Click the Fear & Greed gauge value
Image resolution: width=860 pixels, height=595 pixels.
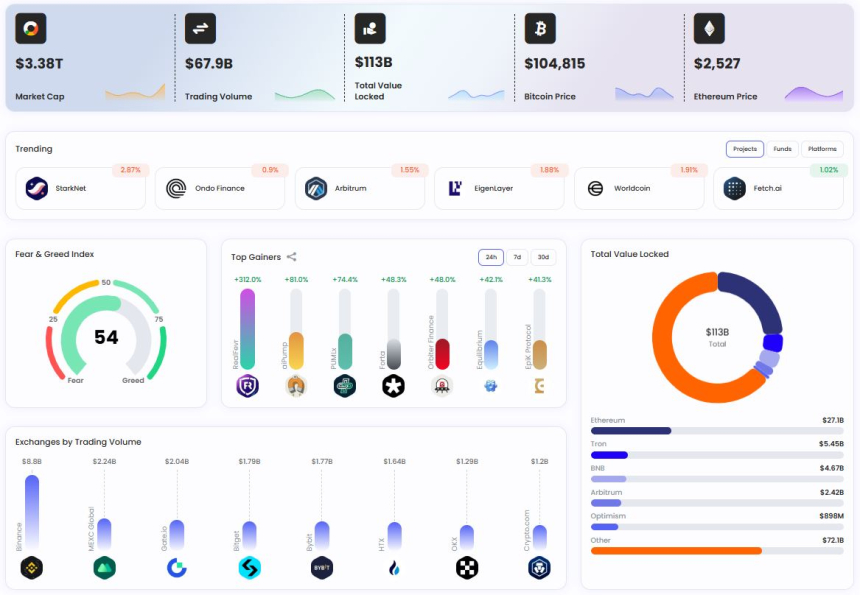coord(106,337)
